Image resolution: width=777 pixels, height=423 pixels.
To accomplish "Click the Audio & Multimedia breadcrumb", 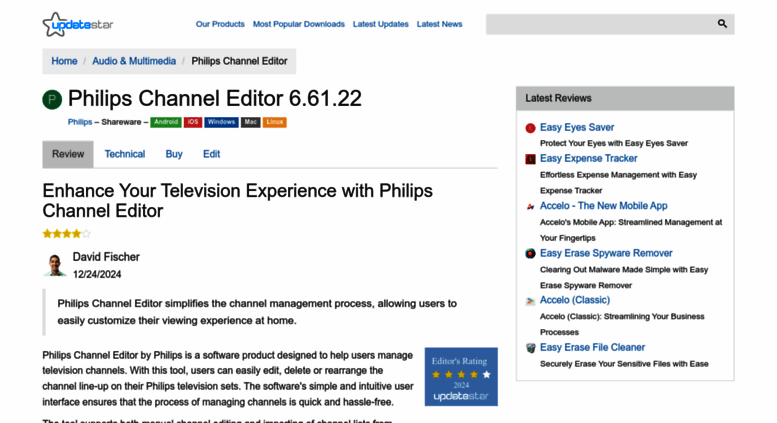I will (x=134, y=61).
